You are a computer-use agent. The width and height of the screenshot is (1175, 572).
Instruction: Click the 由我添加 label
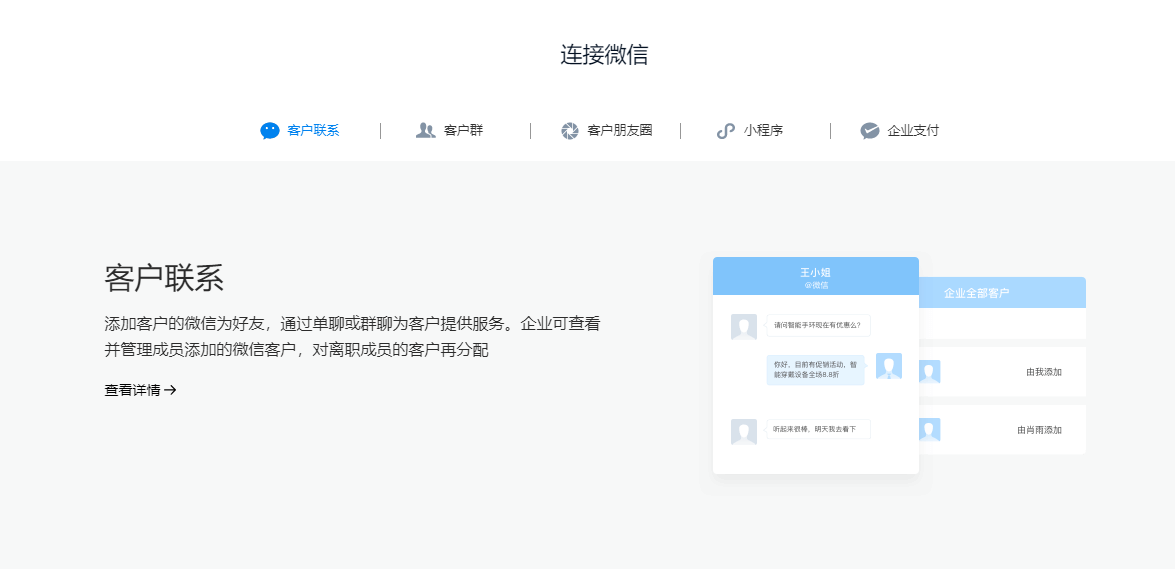[x=1044, y=372]
